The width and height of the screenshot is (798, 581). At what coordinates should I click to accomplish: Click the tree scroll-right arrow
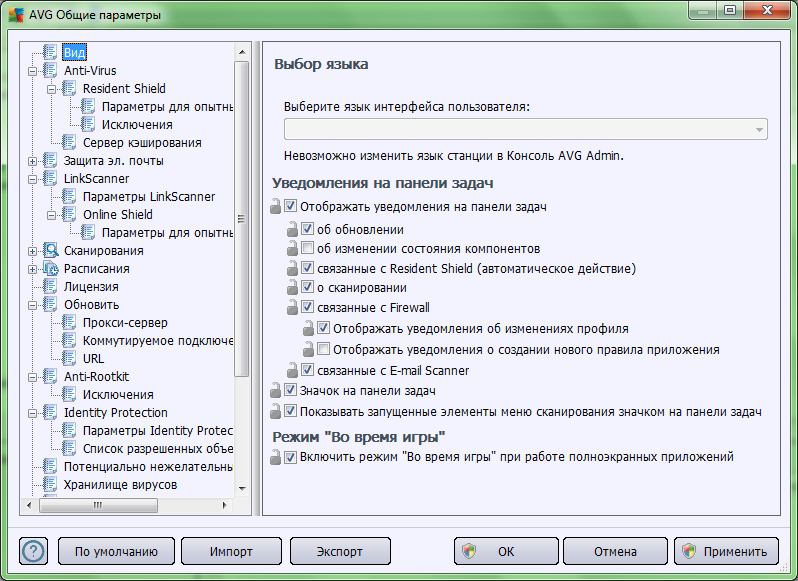(224, 505)
